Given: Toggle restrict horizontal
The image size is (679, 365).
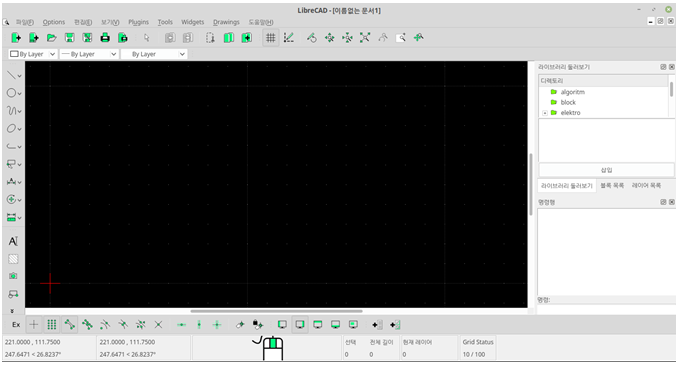Looking at the screenshot, I should (x=181, y=324).
